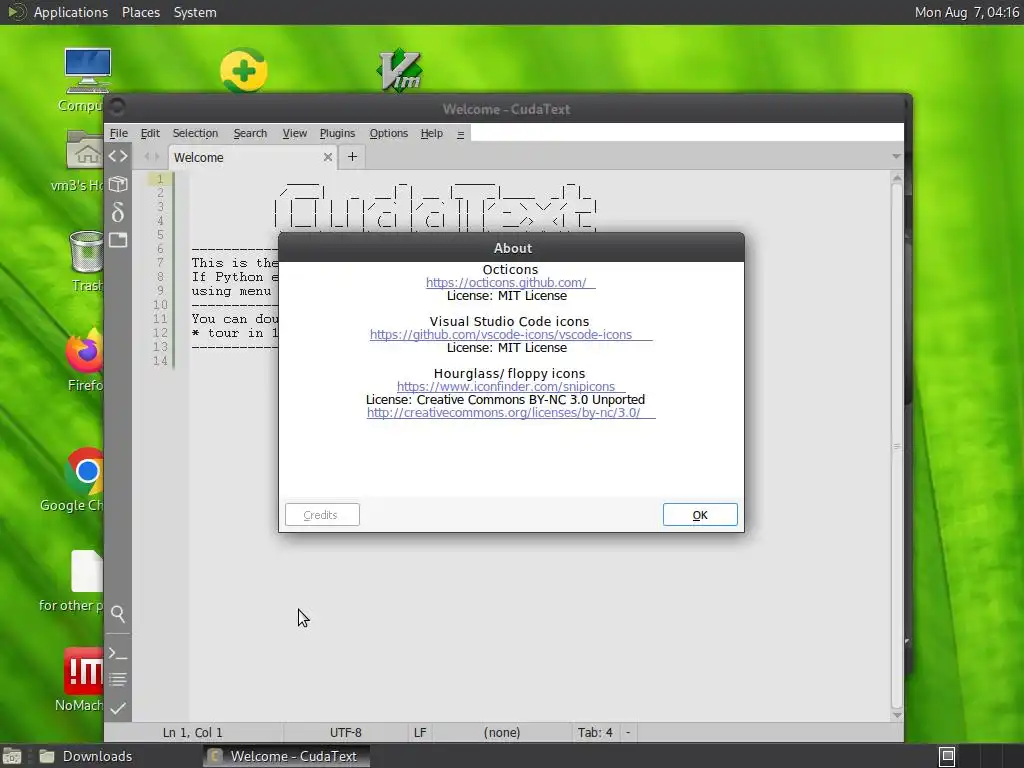Image resolution: width=1024 pixels, height=768 pixels.
Task: Click the editor vertical scrollbar
Action: (x=897, y=446)
